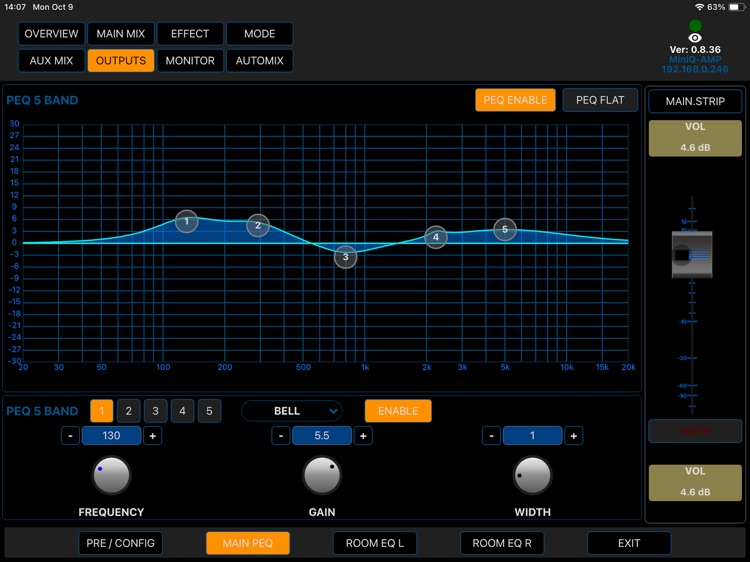Decrease gain with minus button
The image size is (750, 562).
pos(281,436)
